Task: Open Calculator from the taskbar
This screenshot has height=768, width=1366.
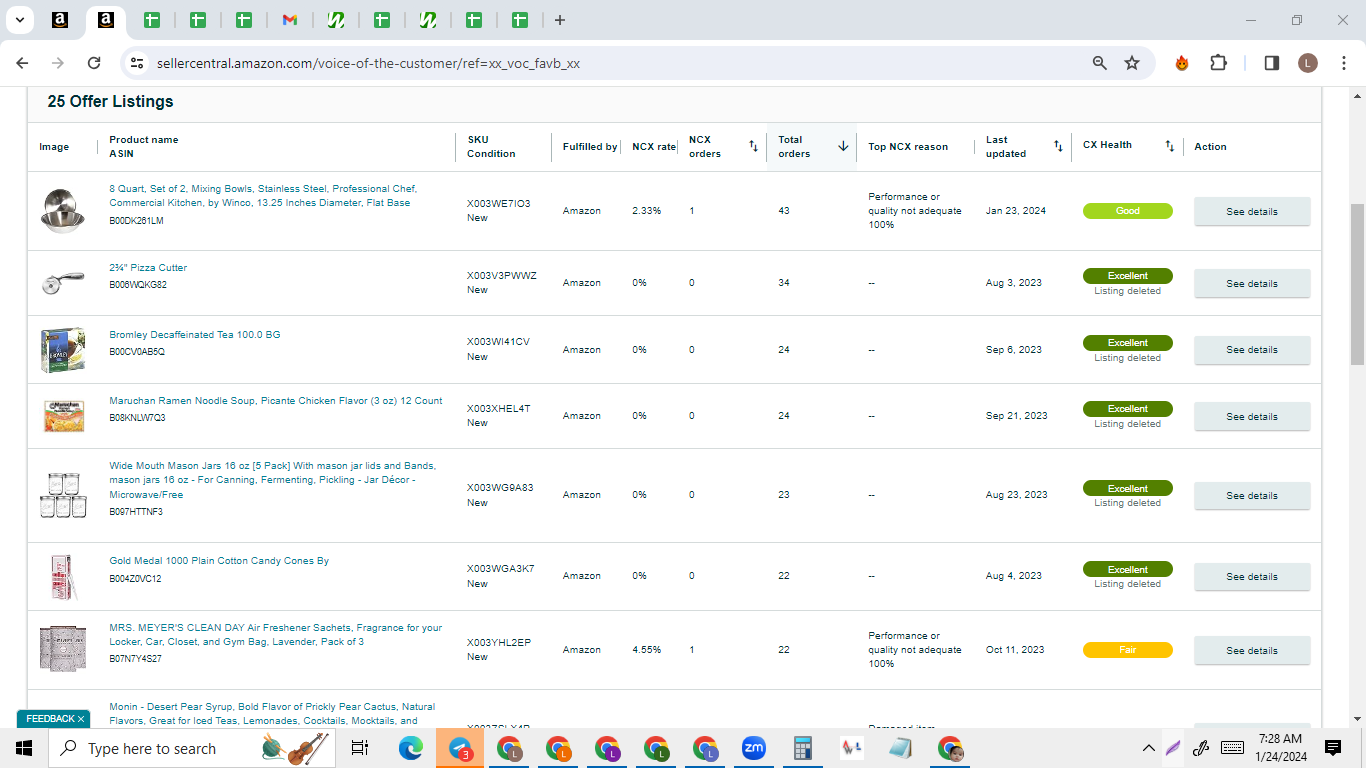Action: 802,748
